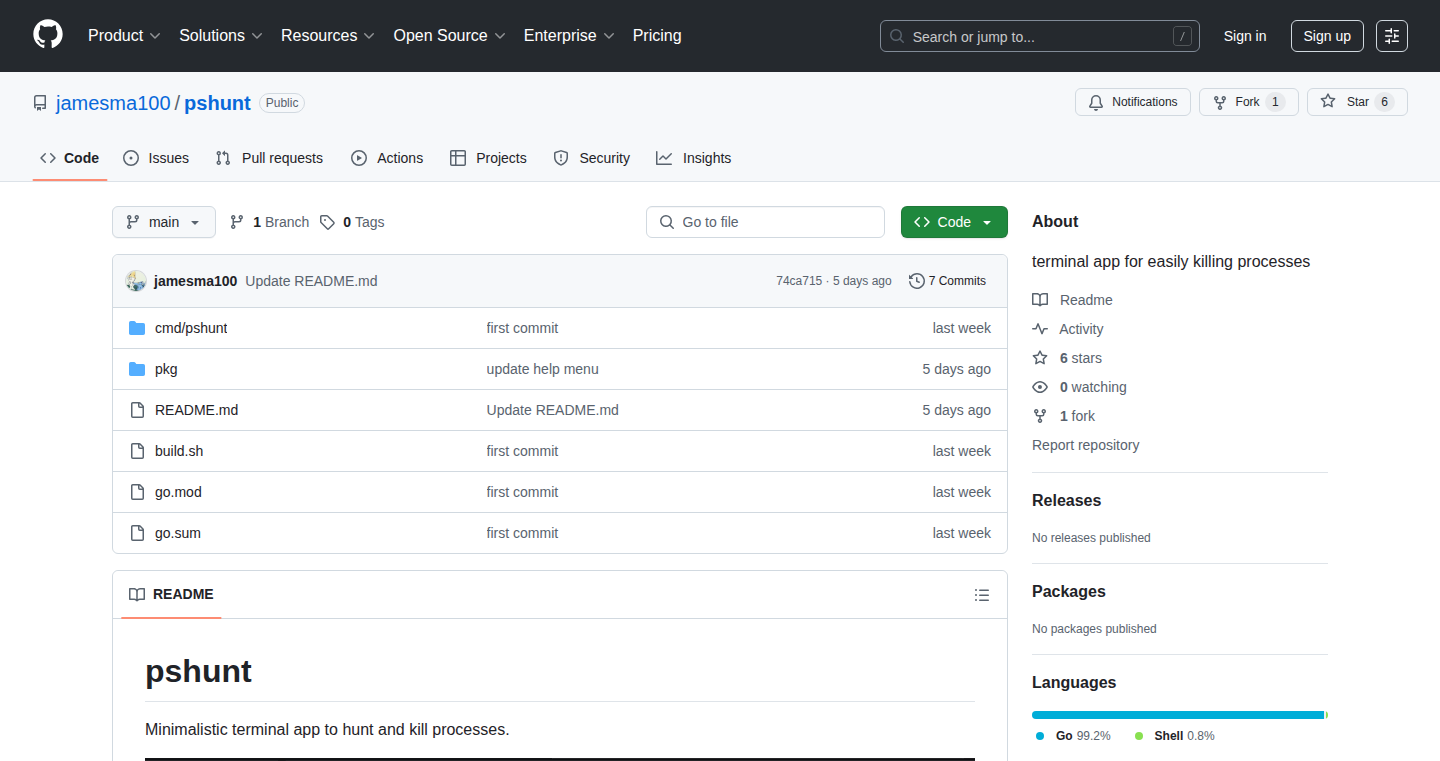The height and width of the screenshot is (761, 1440).
Task: Open the 7 Commits history
Action: [x=947, y=281]
